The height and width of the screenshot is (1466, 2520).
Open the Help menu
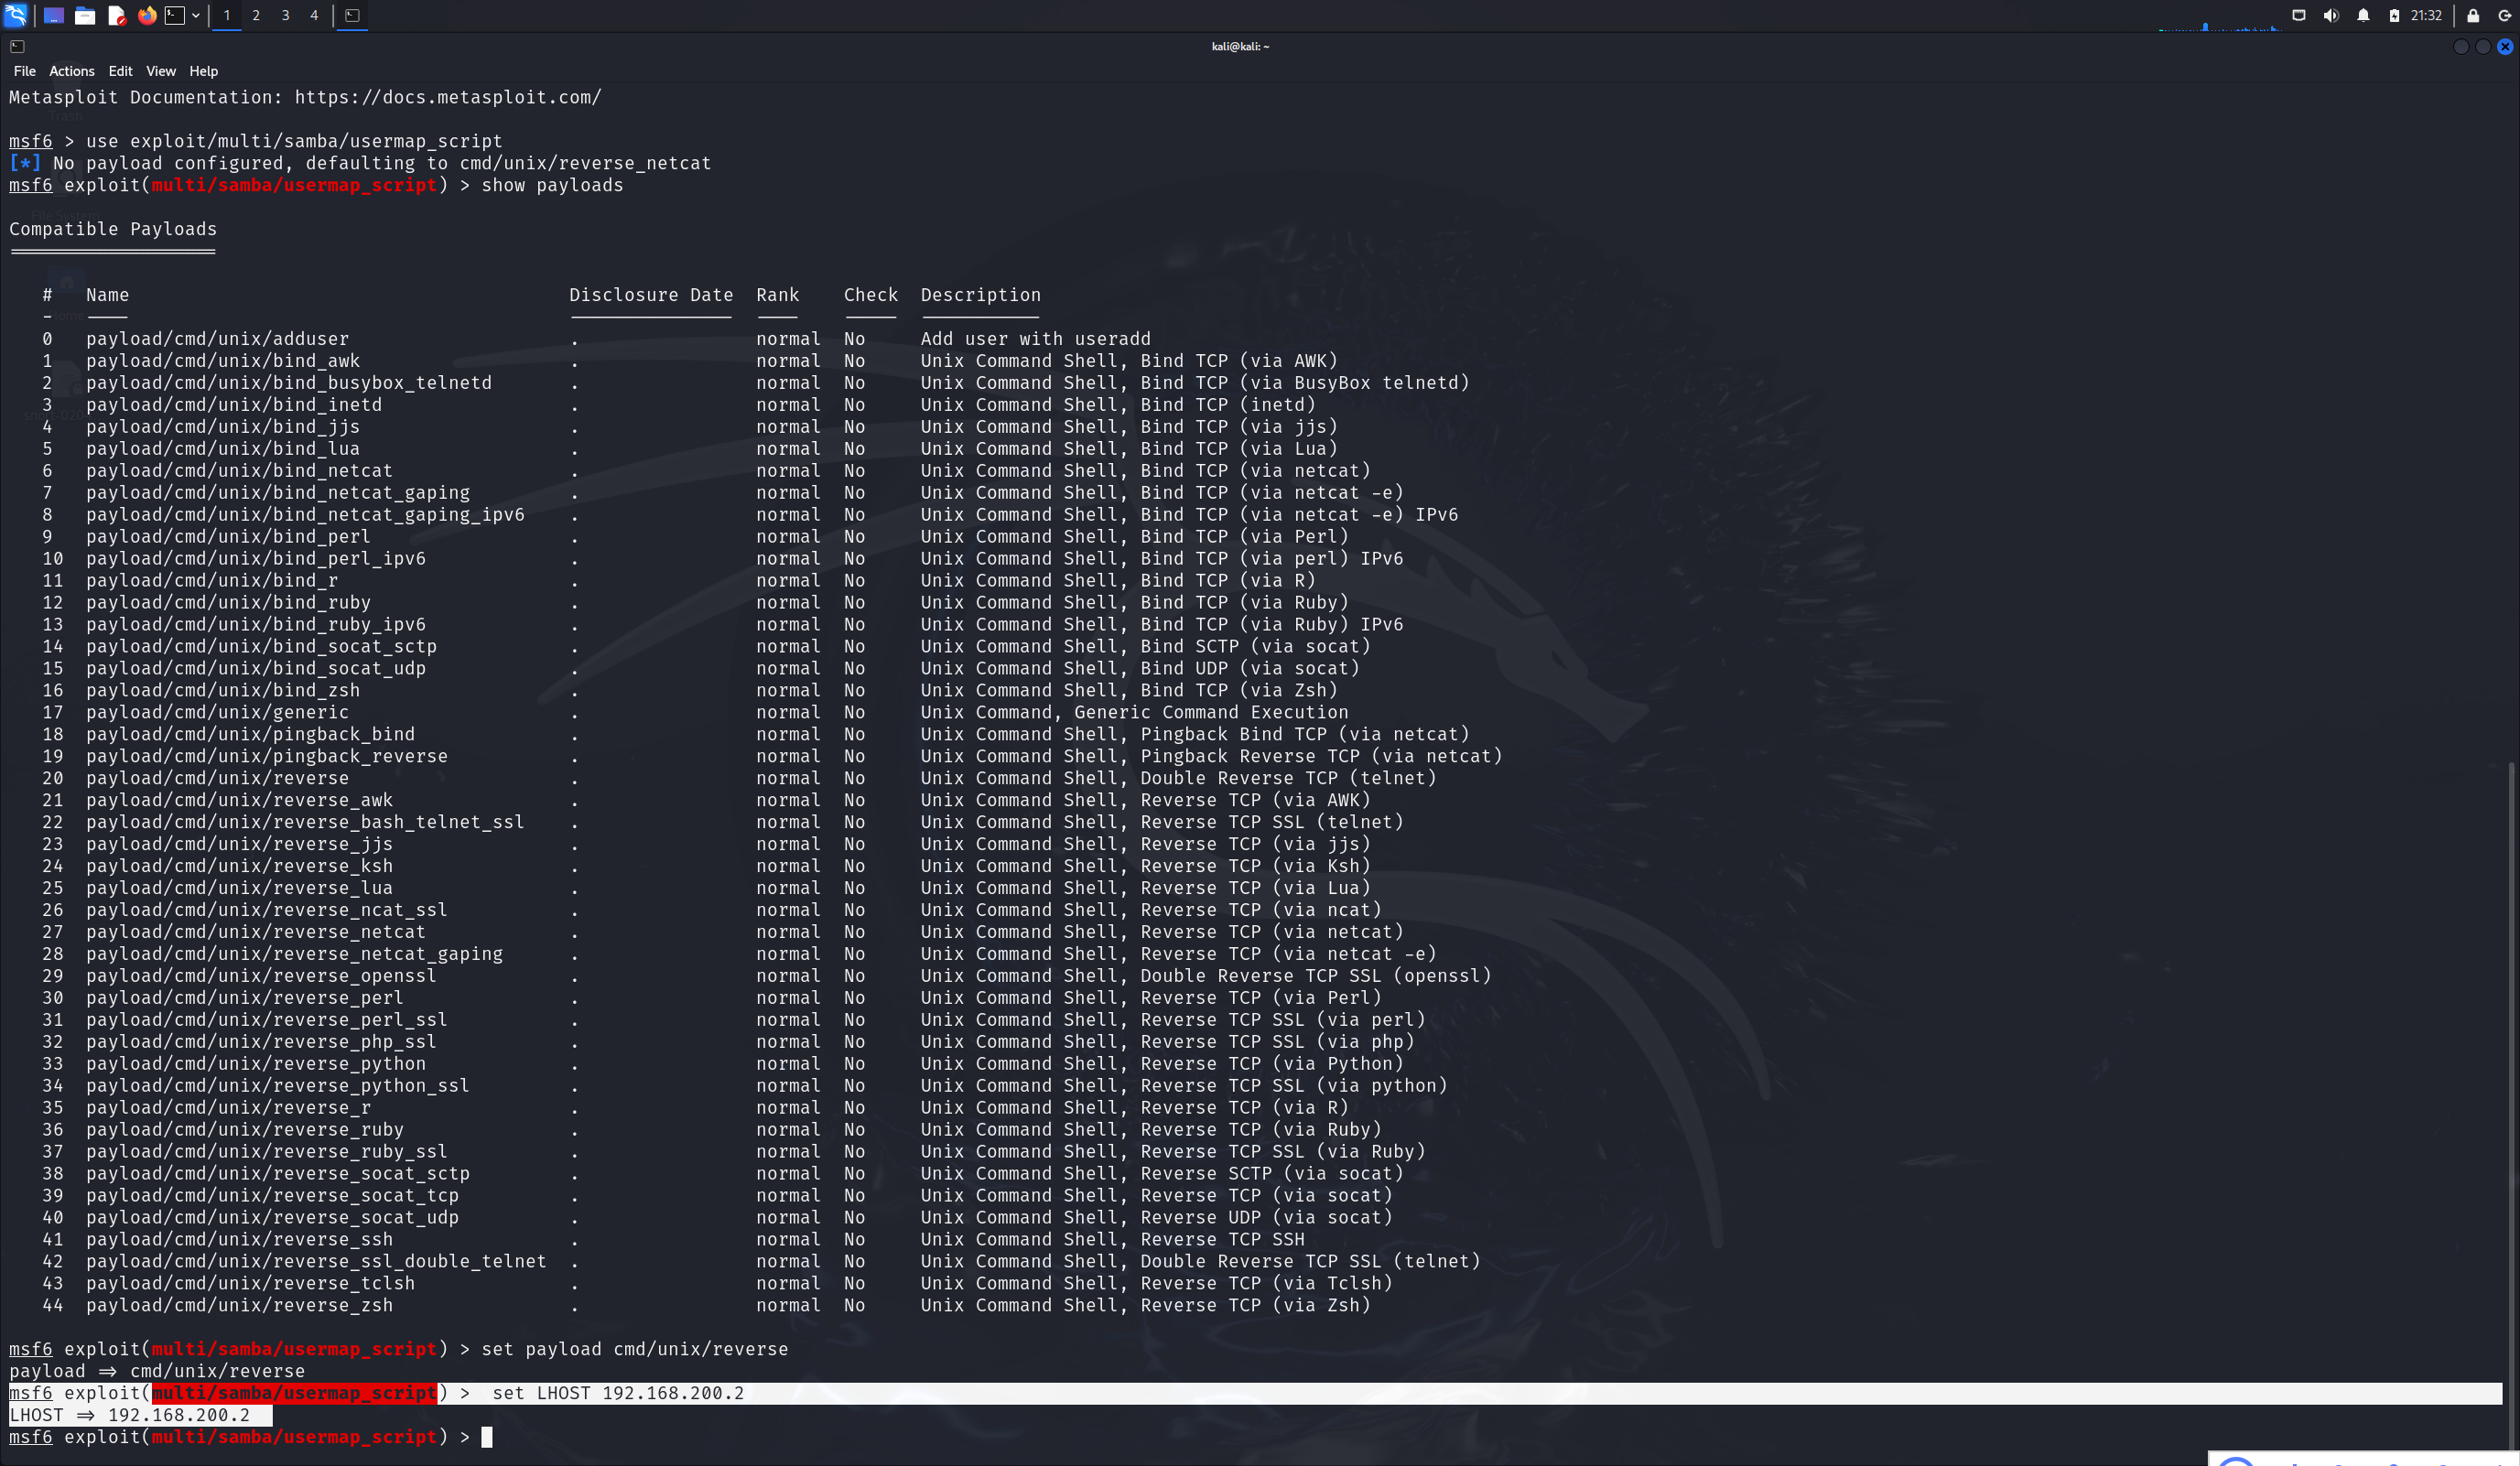203,71
